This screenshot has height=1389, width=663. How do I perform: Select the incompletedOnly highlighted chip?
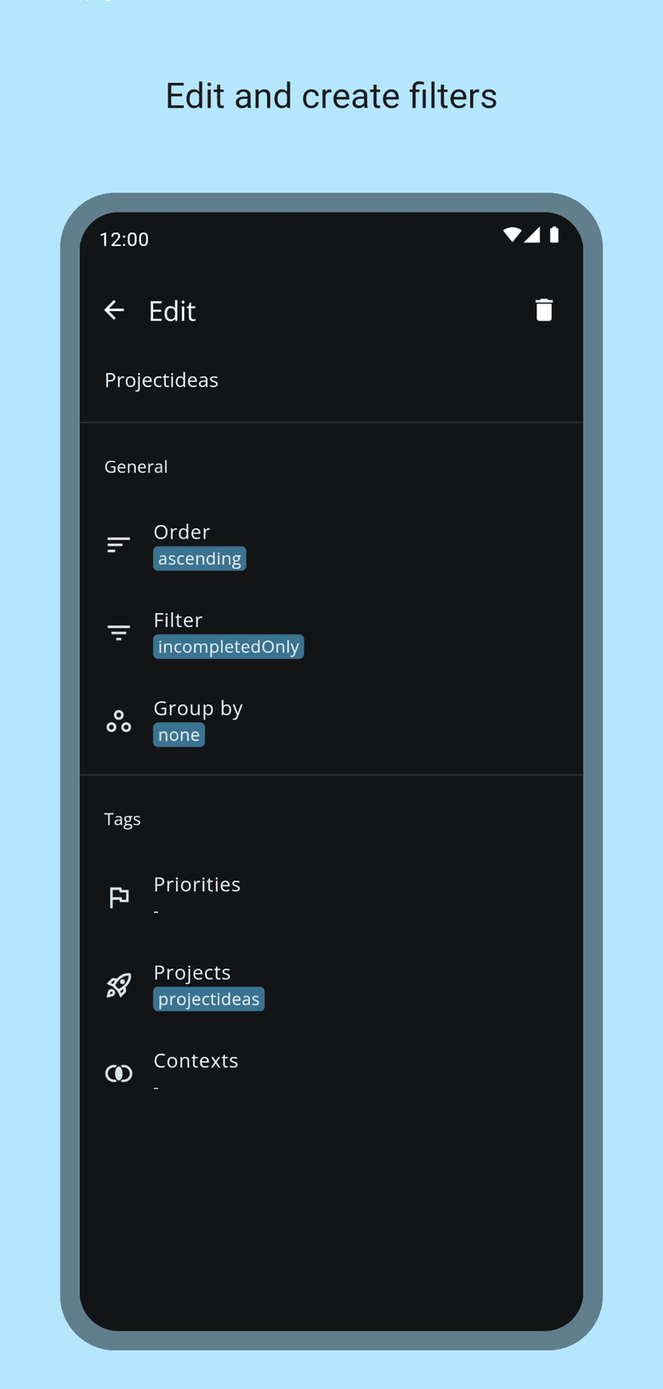click(228, 646)
